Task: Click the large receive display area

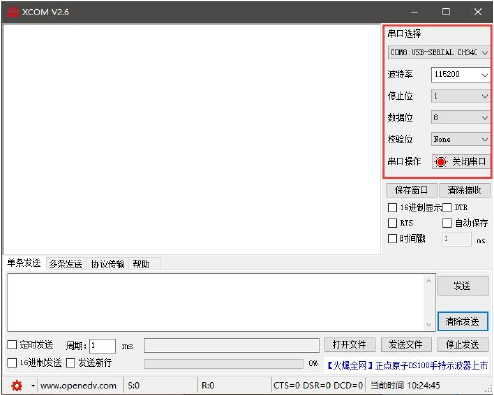Action: point(192,139)
